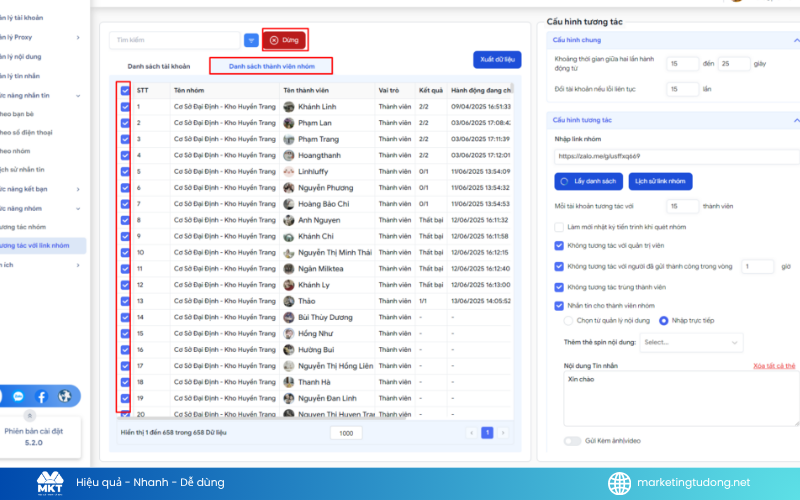Select 'Nhập trực tiếp' radio option

pos(663,320)
